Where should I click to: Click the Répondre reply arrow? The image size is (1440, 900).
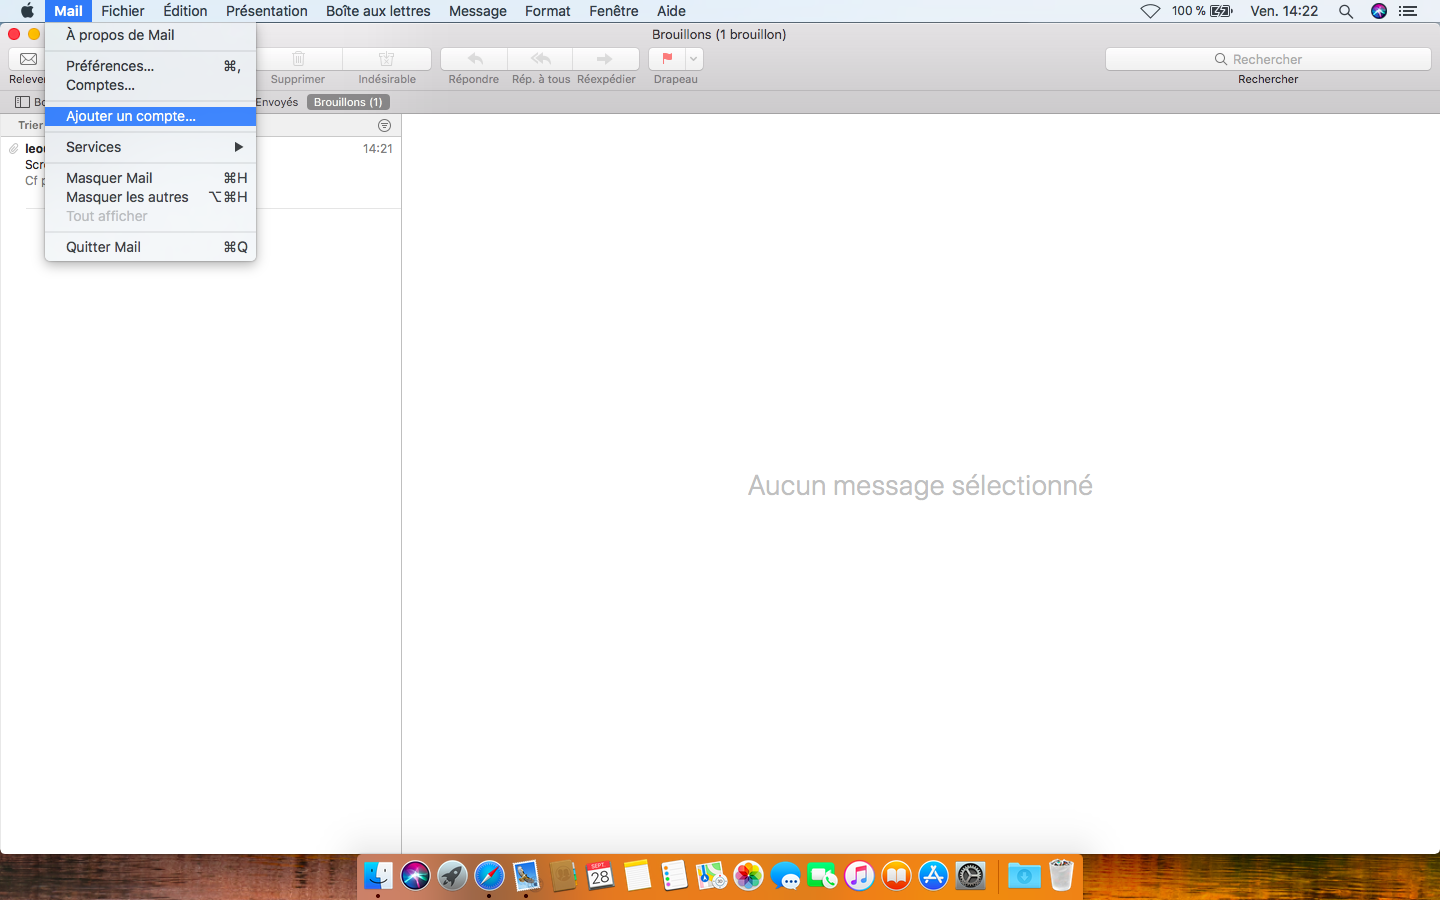(x=473, y=59)
